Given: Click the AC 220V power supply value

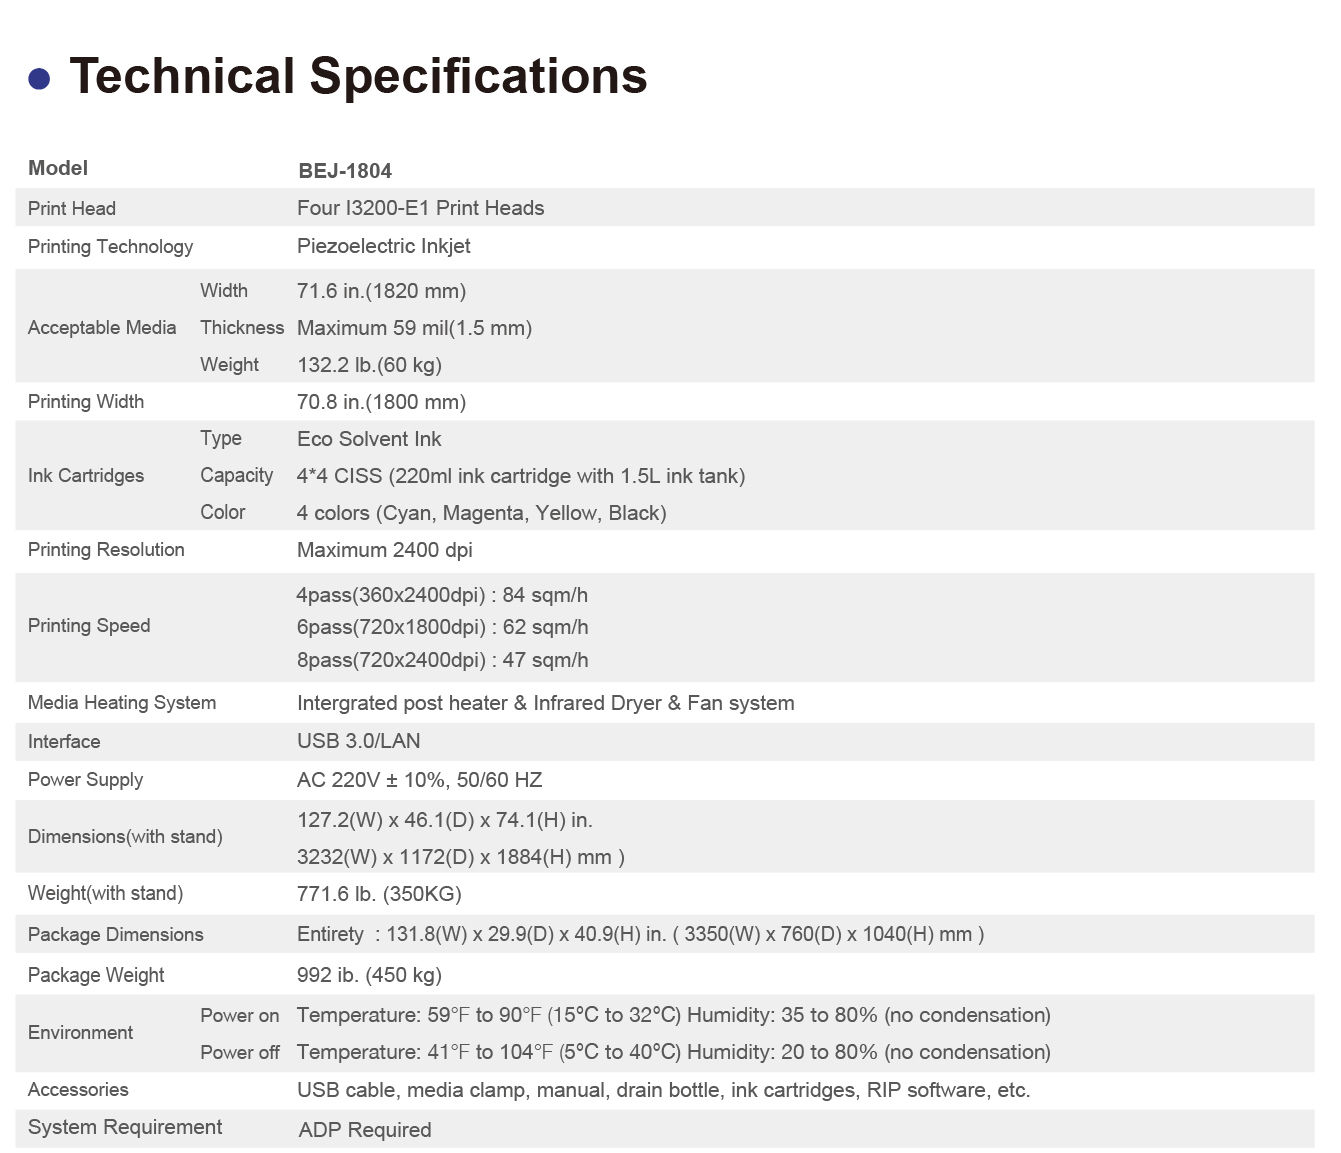Looking at the screenshot, I should 419,780.
